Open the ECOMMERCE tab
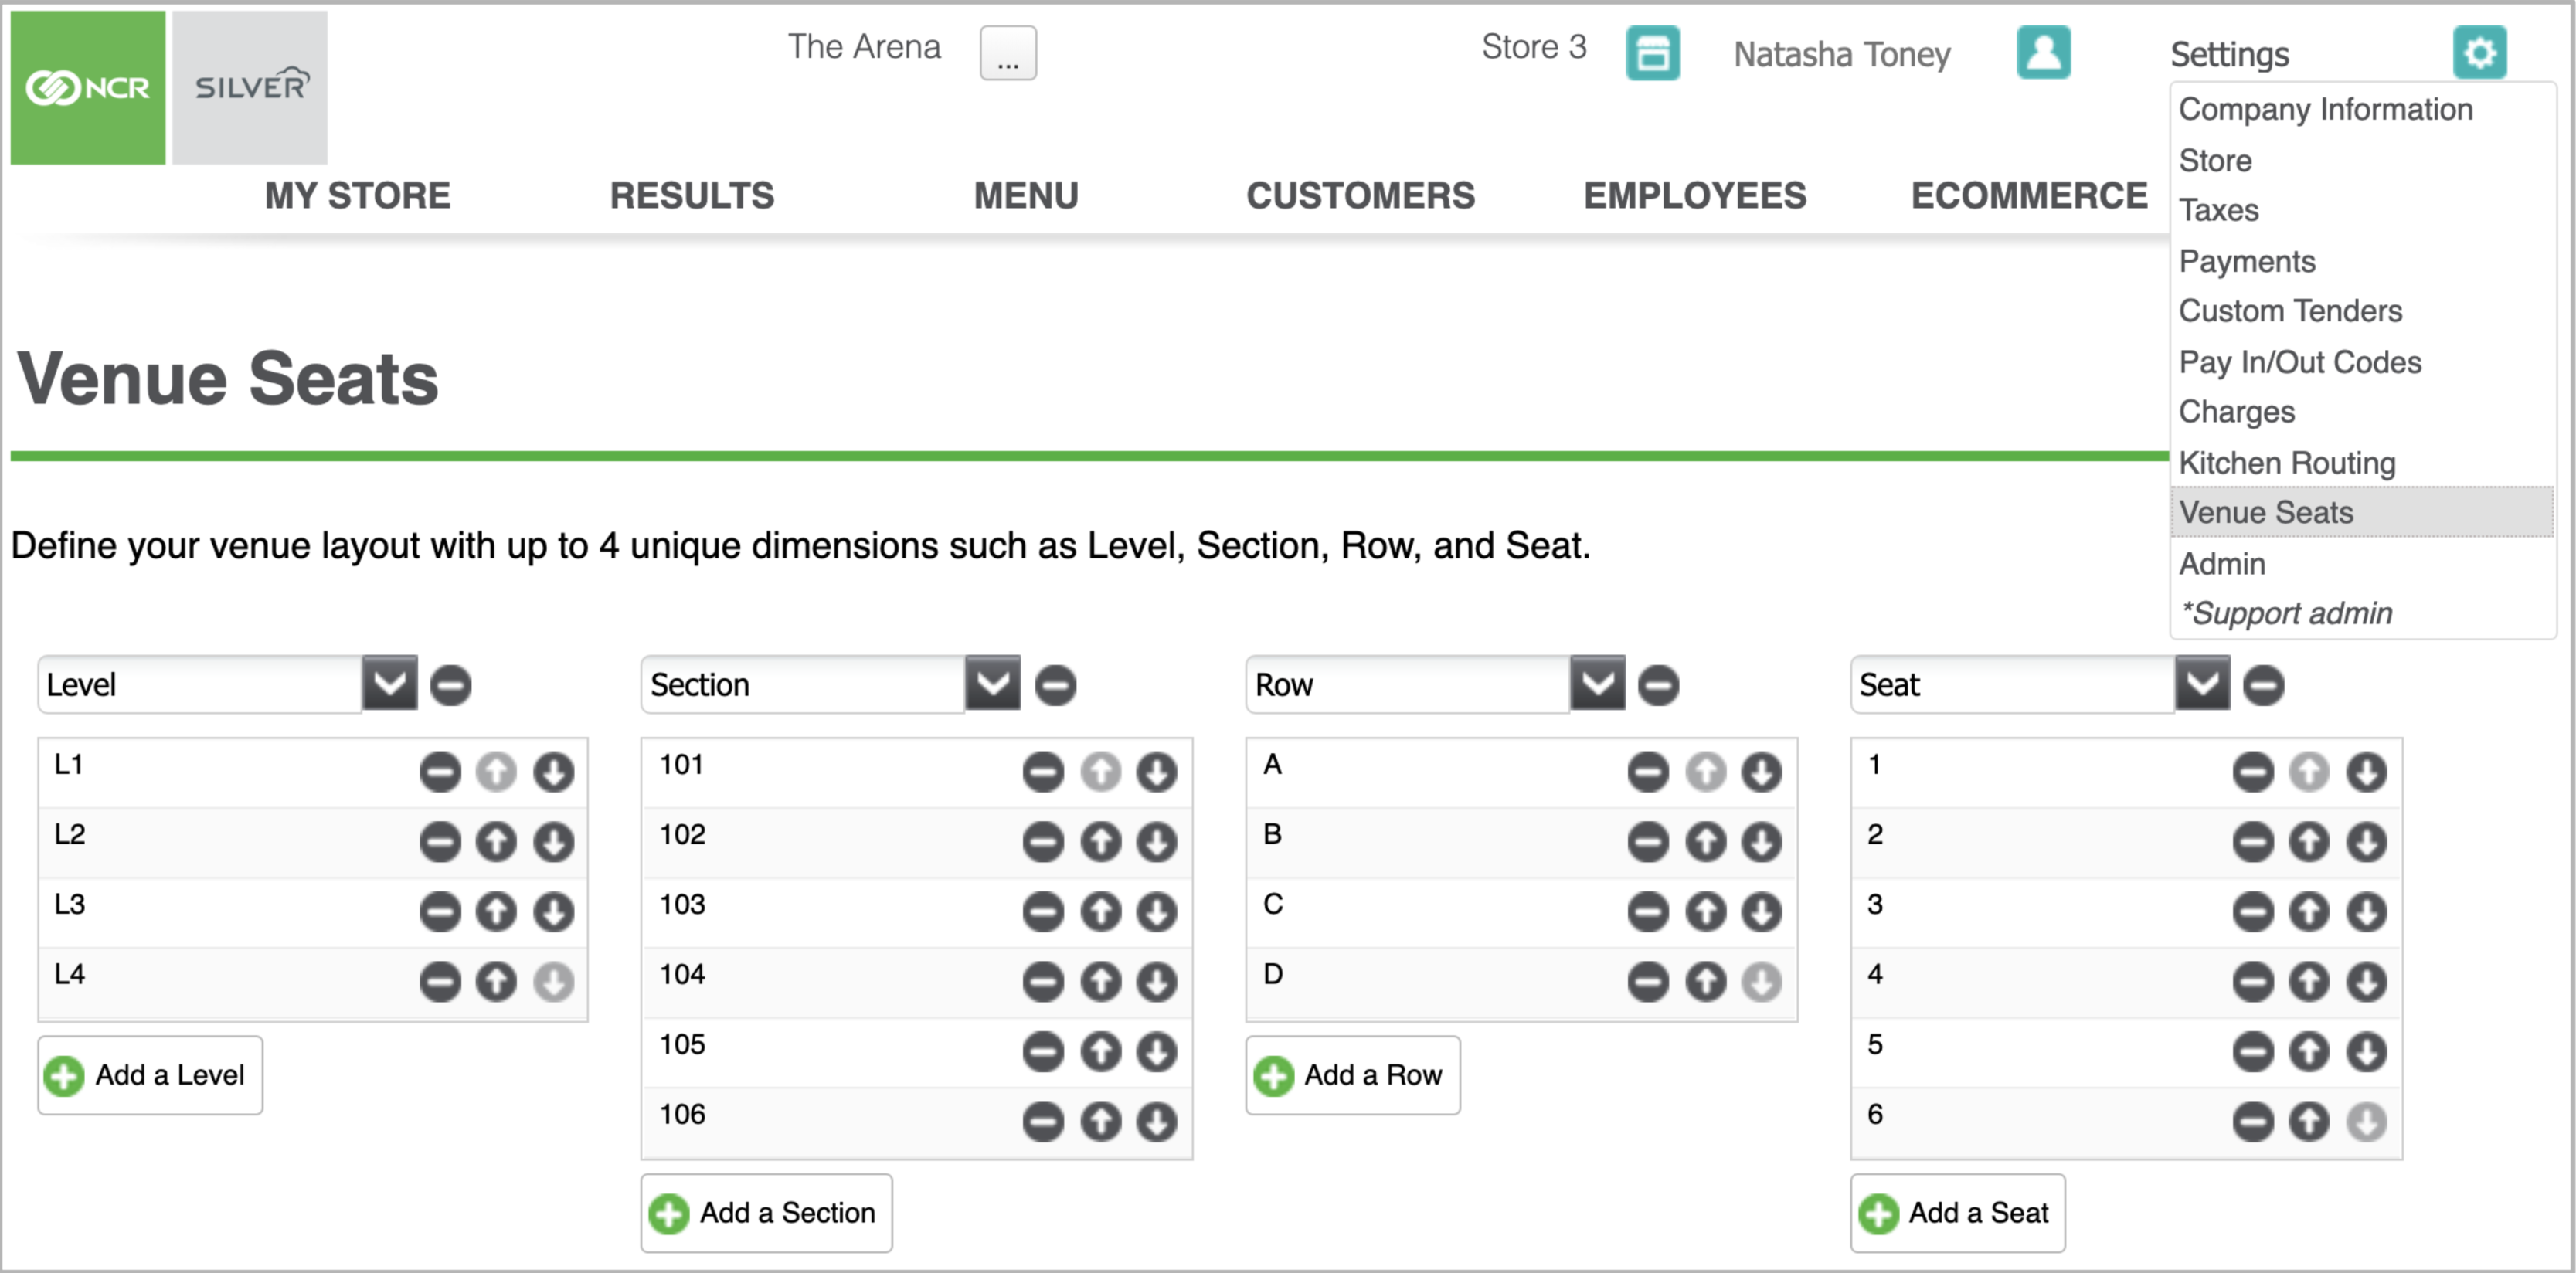The height and width of the screenshot is (1273, 2576). point(2029,195)
